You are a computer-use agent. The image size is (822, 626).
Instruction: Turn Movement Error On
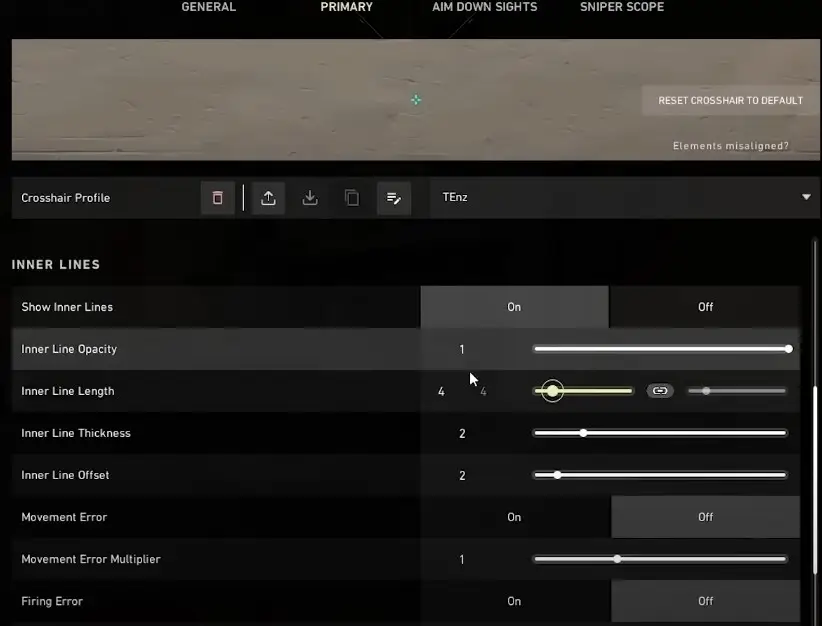pyautogui.click(x=514, y=517)
